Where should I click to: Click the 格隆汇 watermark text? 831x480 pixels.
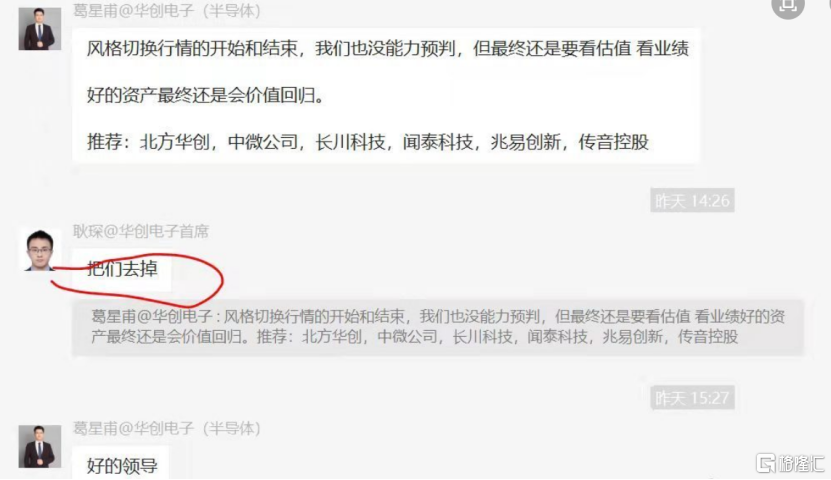click(801, 464)
